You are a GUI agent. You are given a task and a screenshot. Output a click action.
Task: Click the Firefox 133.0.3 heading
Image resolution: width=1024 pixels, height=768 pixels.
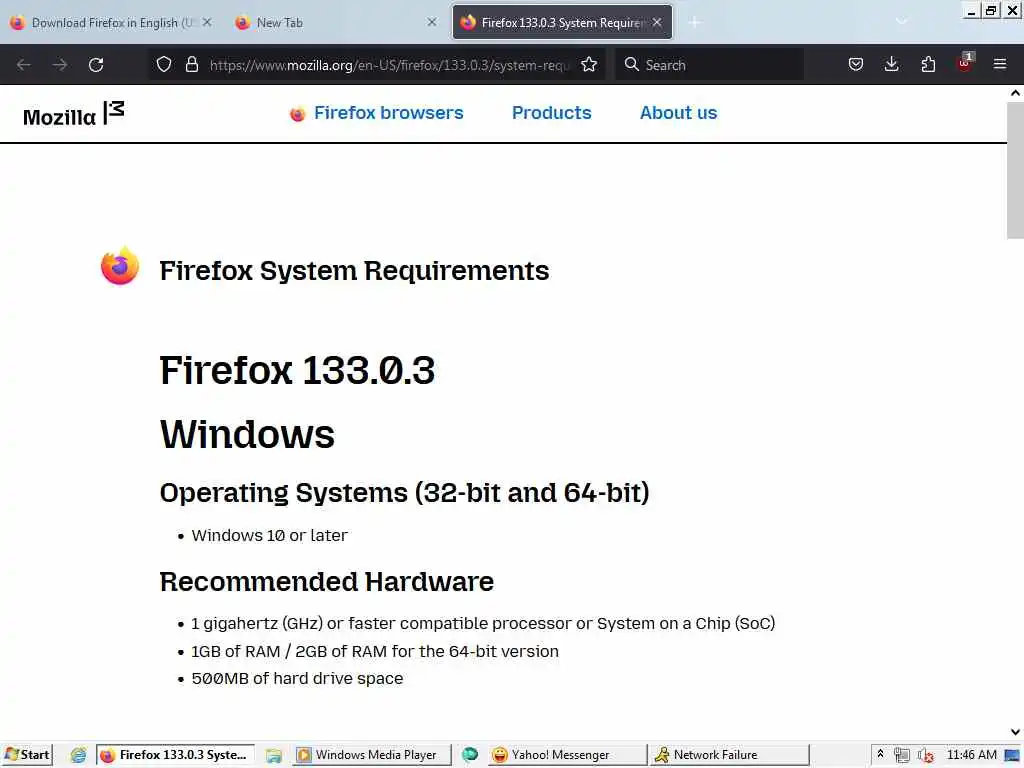pyautogui.click(x=297, y=370)
